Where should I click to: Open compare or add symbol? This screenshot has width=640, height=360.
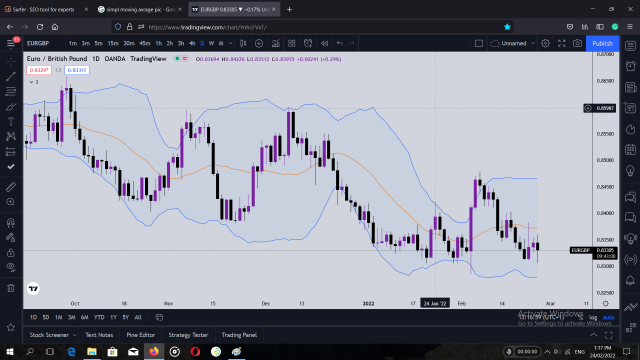pos(259,43)
